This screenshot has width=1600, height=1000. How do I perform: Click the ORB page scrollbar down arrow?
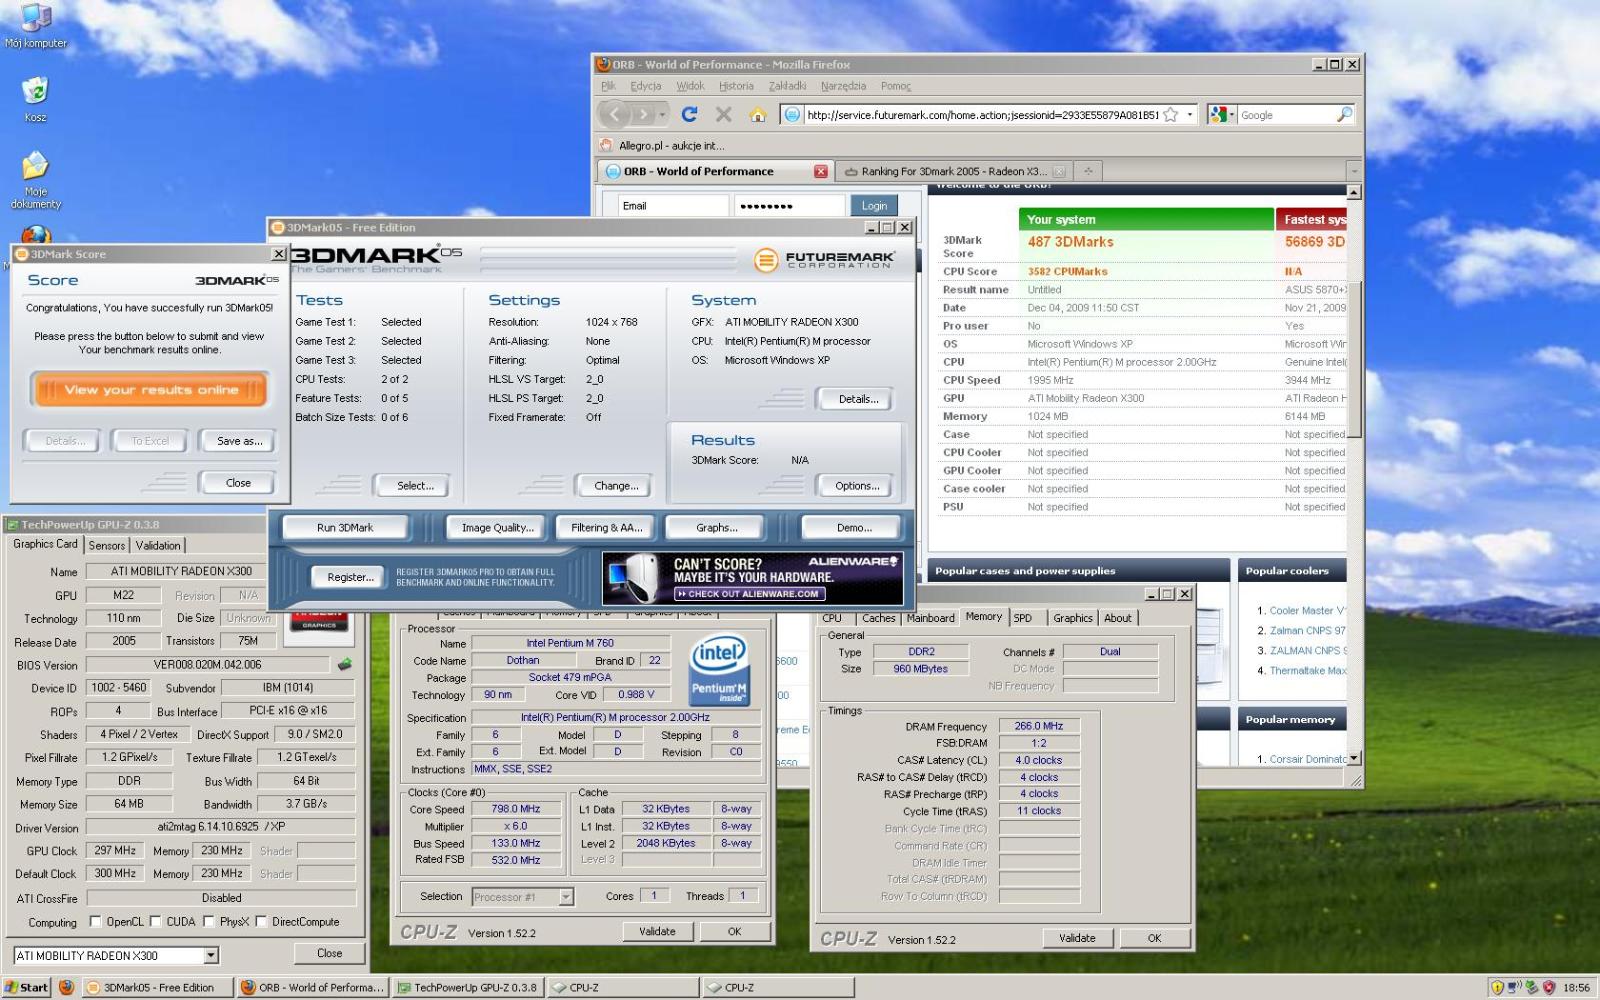click(1354, 759)
